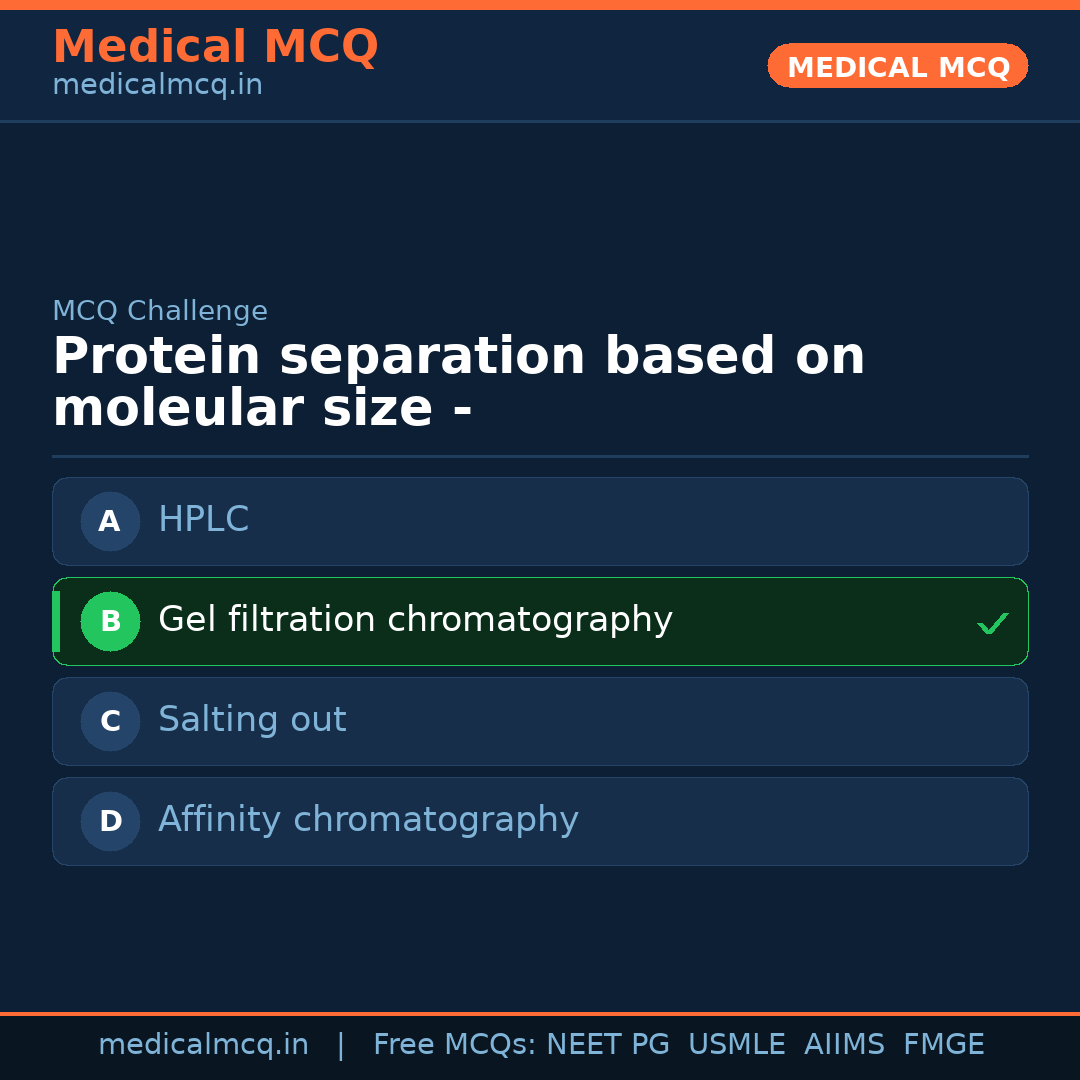1080x1080 pixels.
Task: Click USMLE in footer
Action: [736, 1045]
